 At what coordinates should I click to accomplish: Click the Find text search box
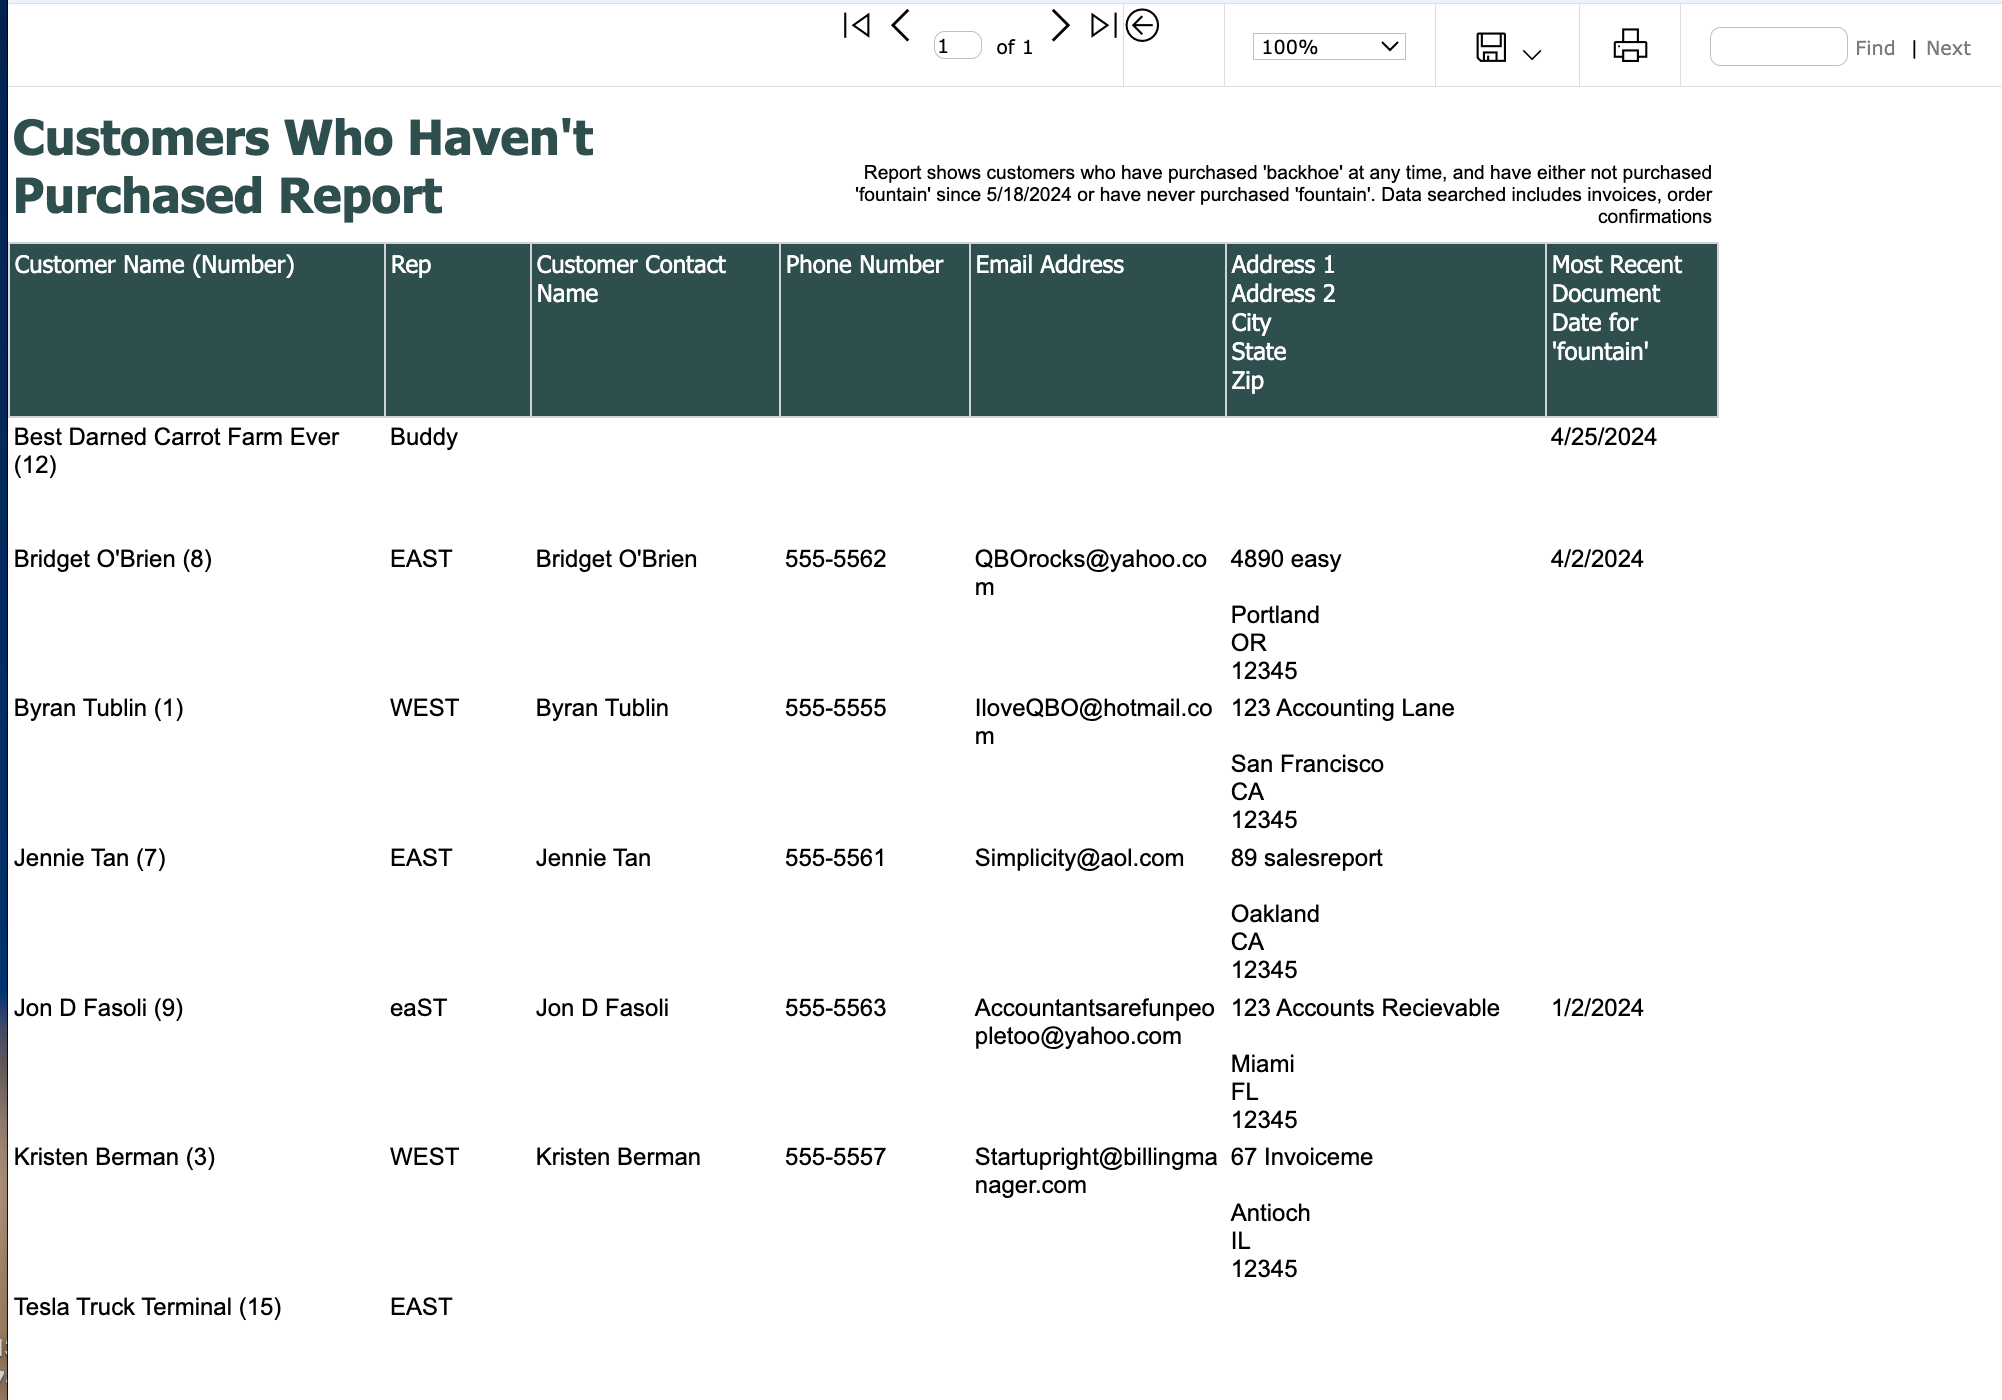click(x=1777, y=47)
